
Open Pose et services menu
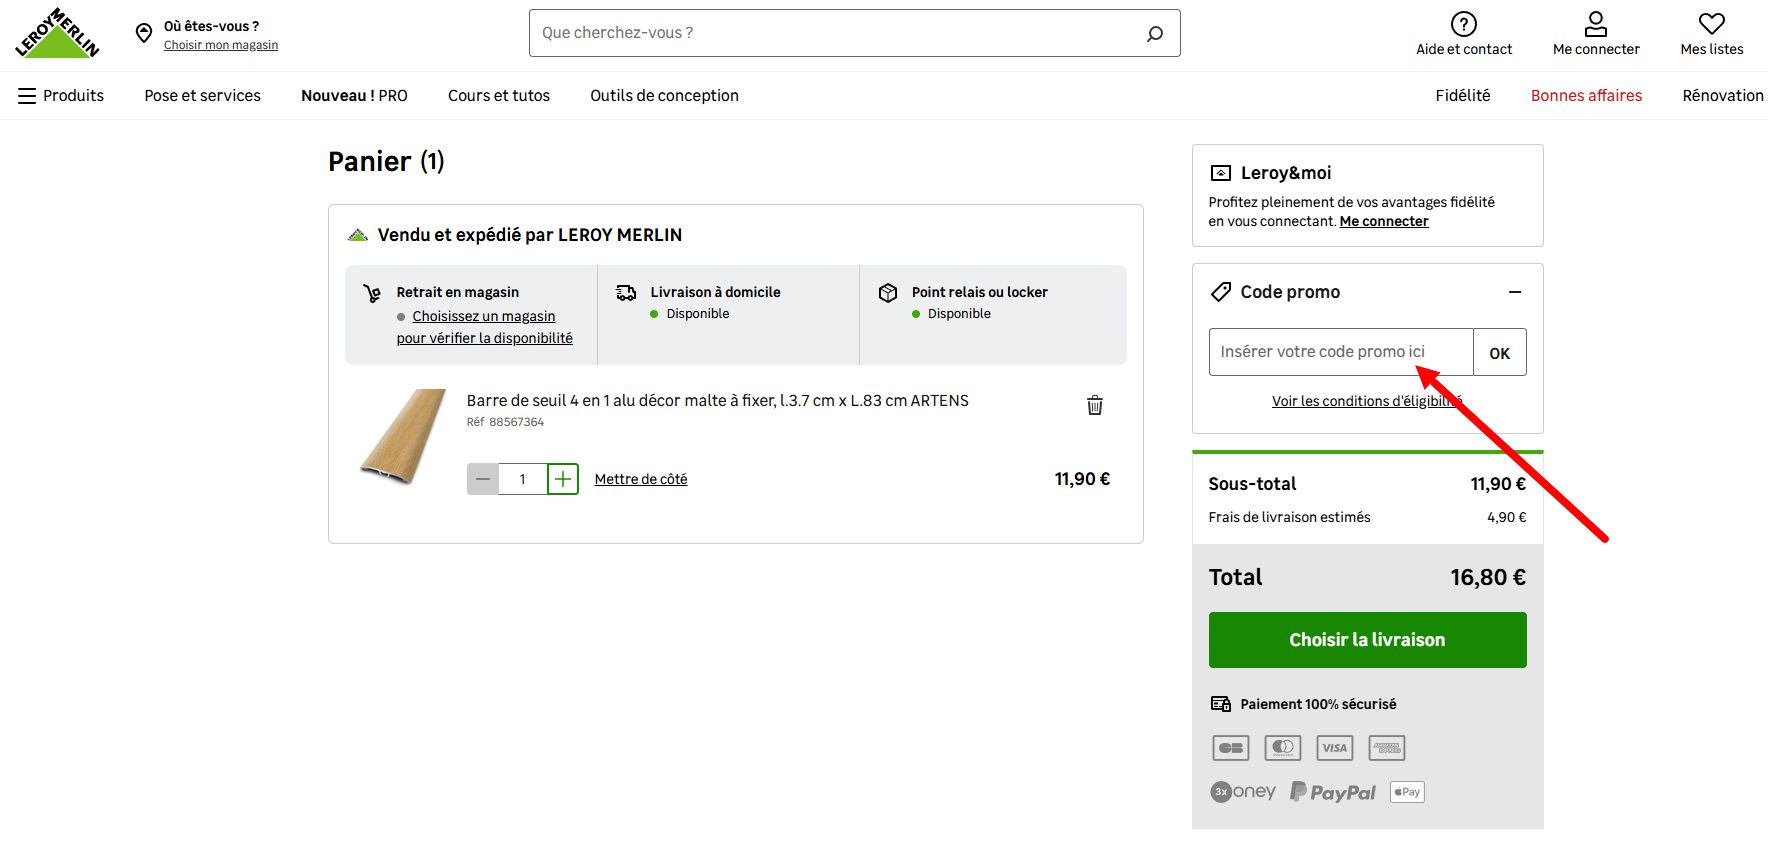pyautogui.click(x=203, y=96)
